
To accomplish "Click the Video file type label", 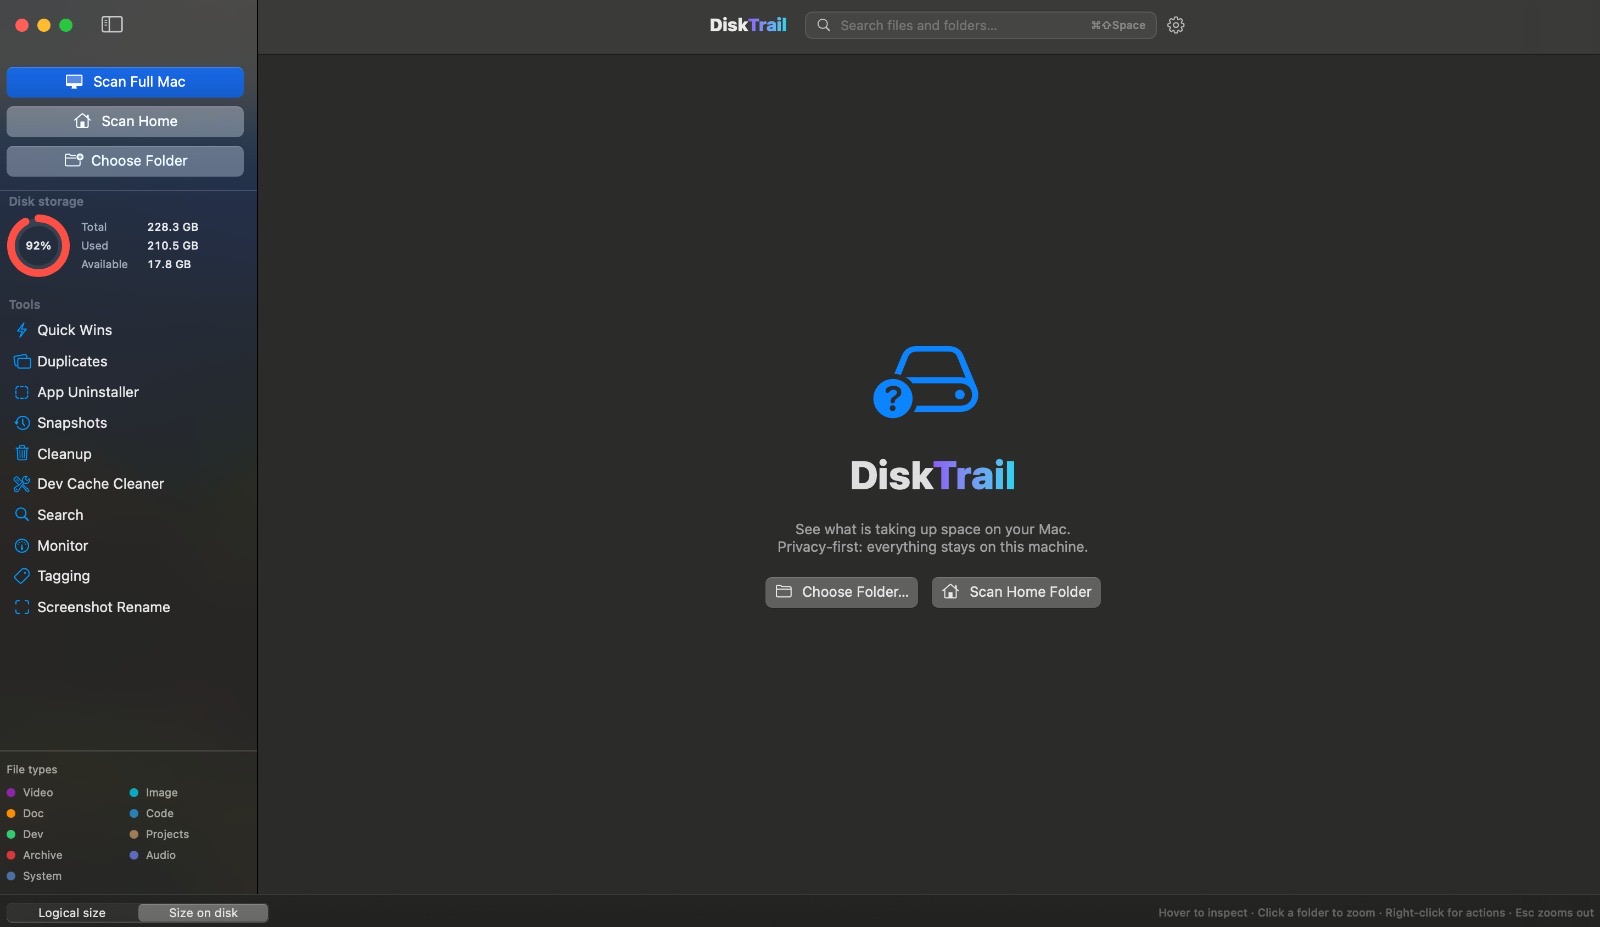I will tap(38, 793).
